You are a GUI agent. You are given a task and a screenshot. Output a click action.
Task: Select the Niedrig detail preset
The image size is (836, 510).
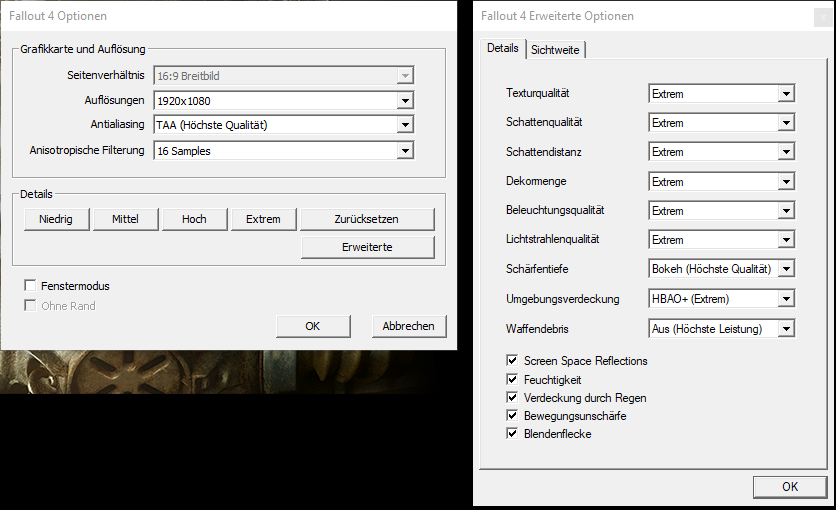pos(56,219)
